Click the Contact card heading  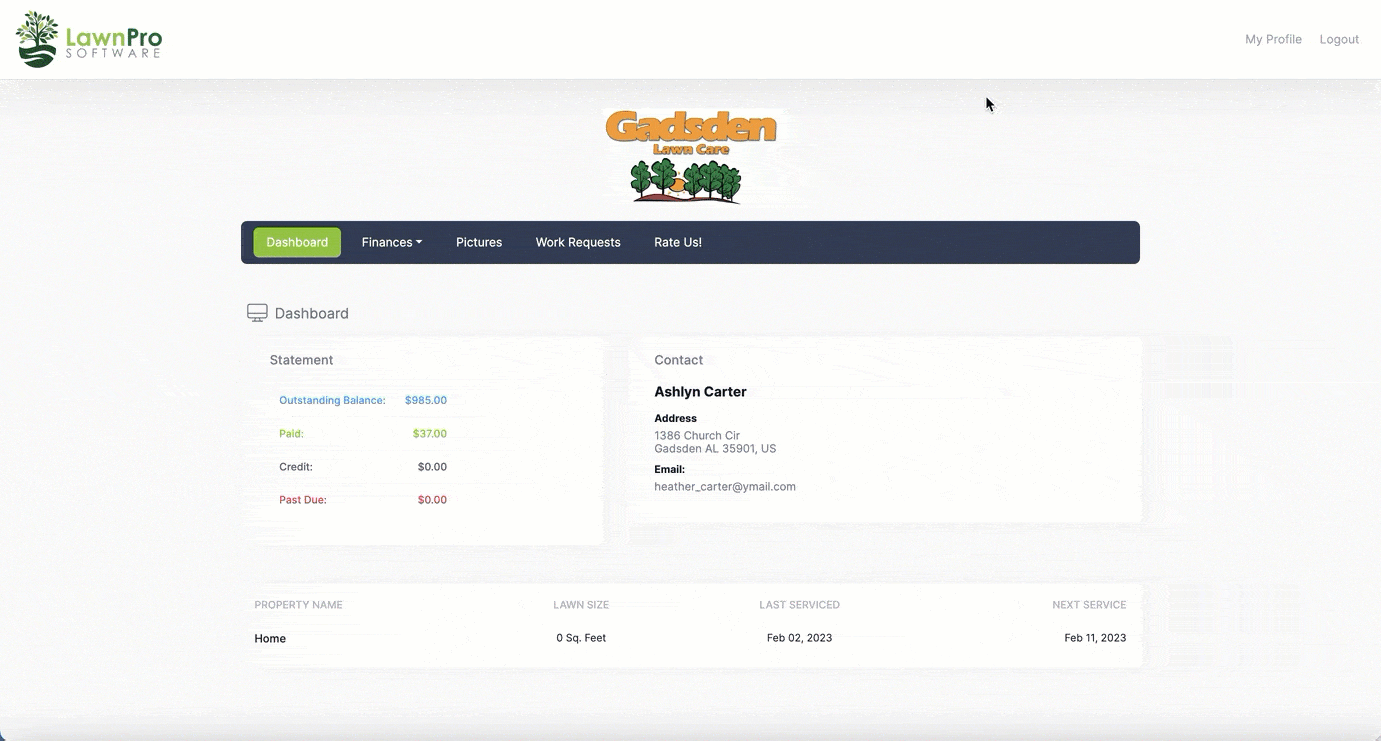(x=679, y=360)
